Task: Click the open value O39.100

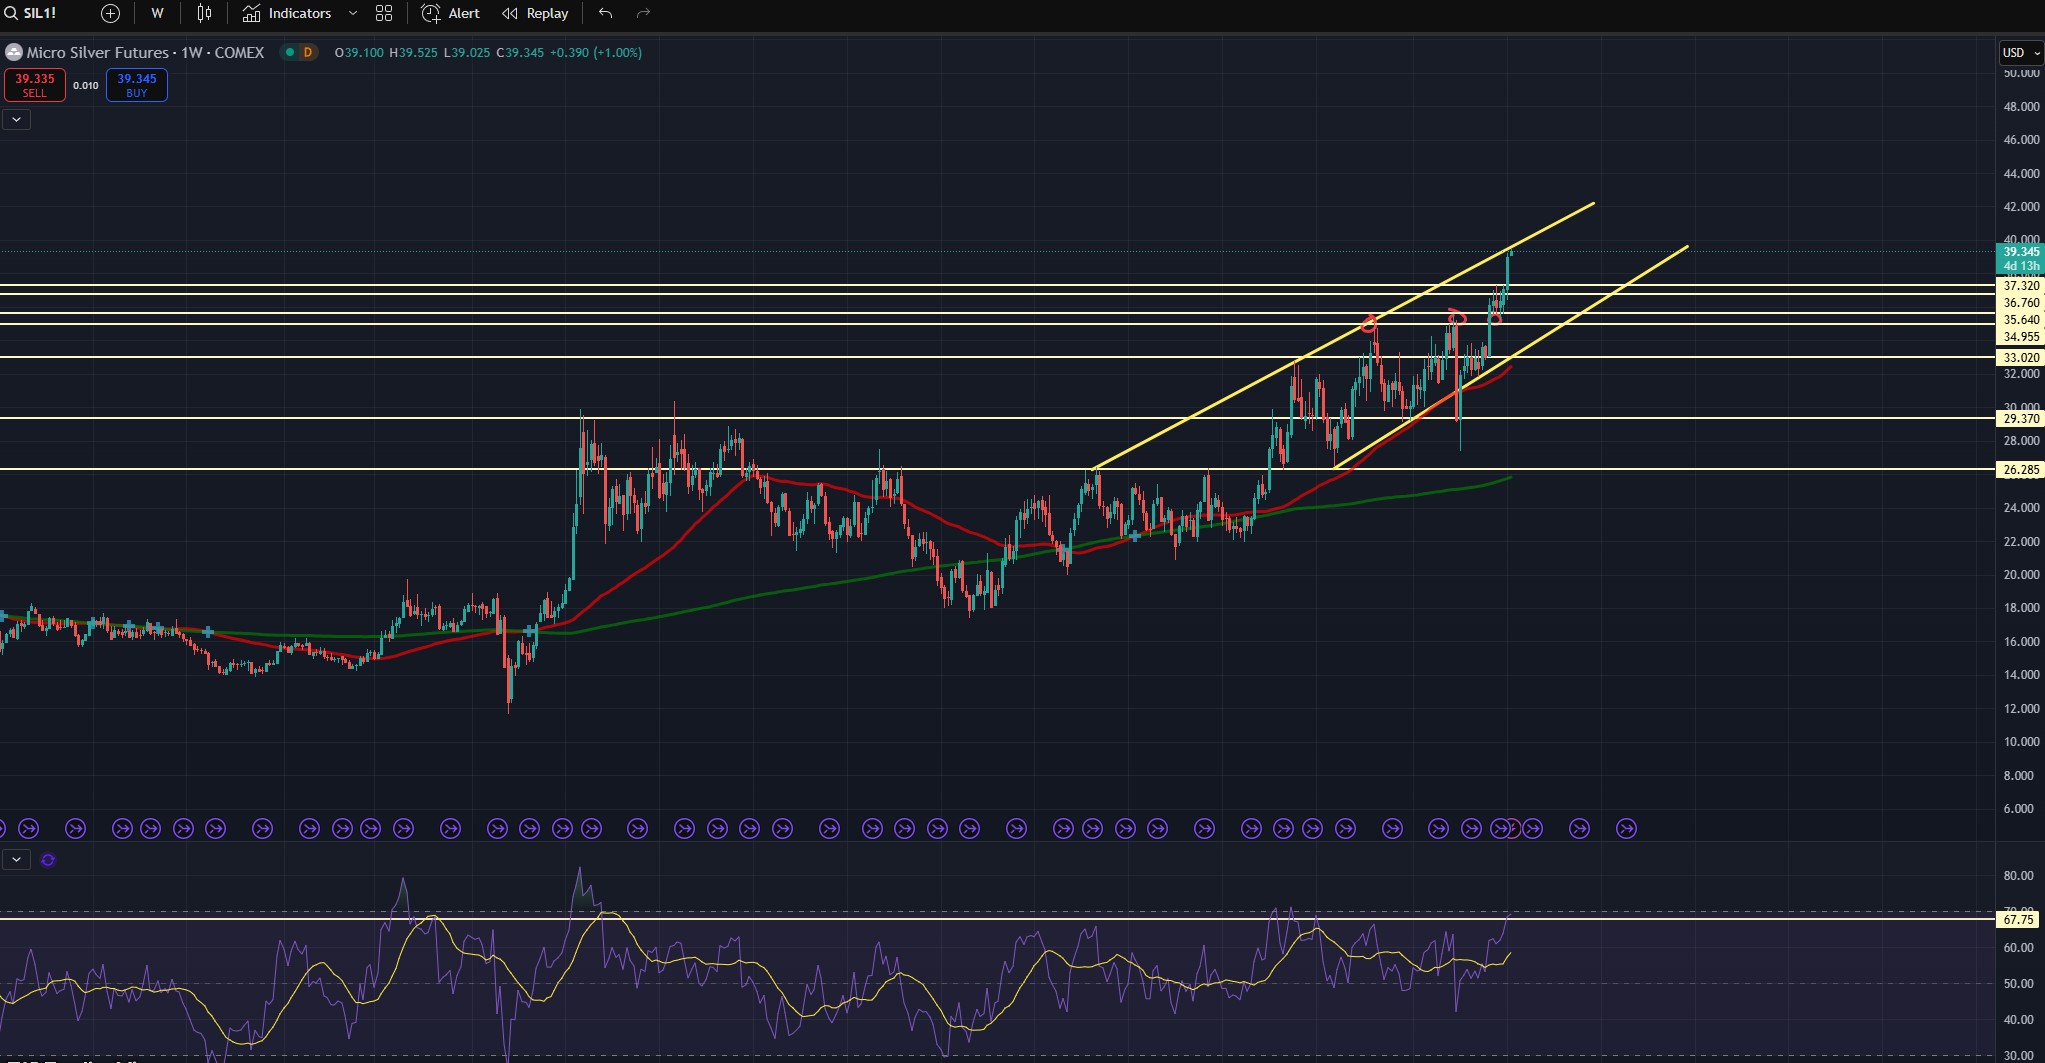Action: tap(359, 52)
